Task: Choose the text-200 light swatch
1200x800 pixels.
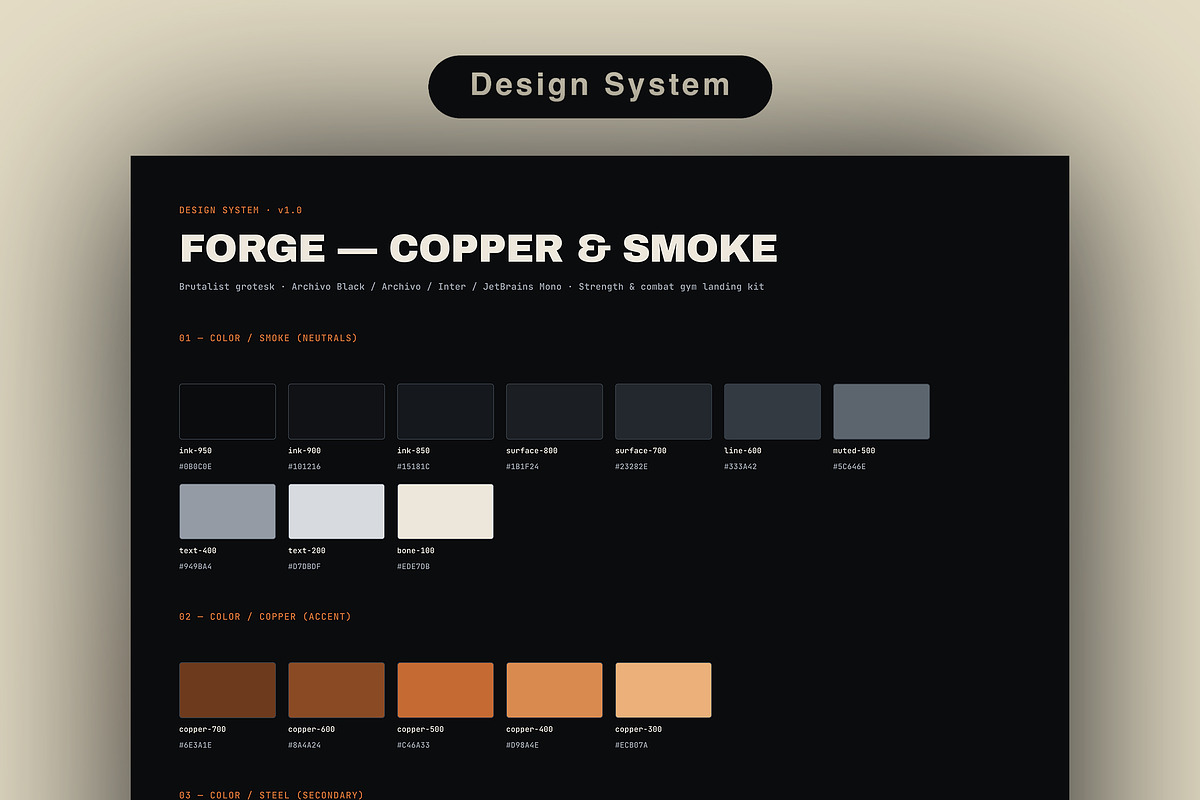Action: pos(336,511)
